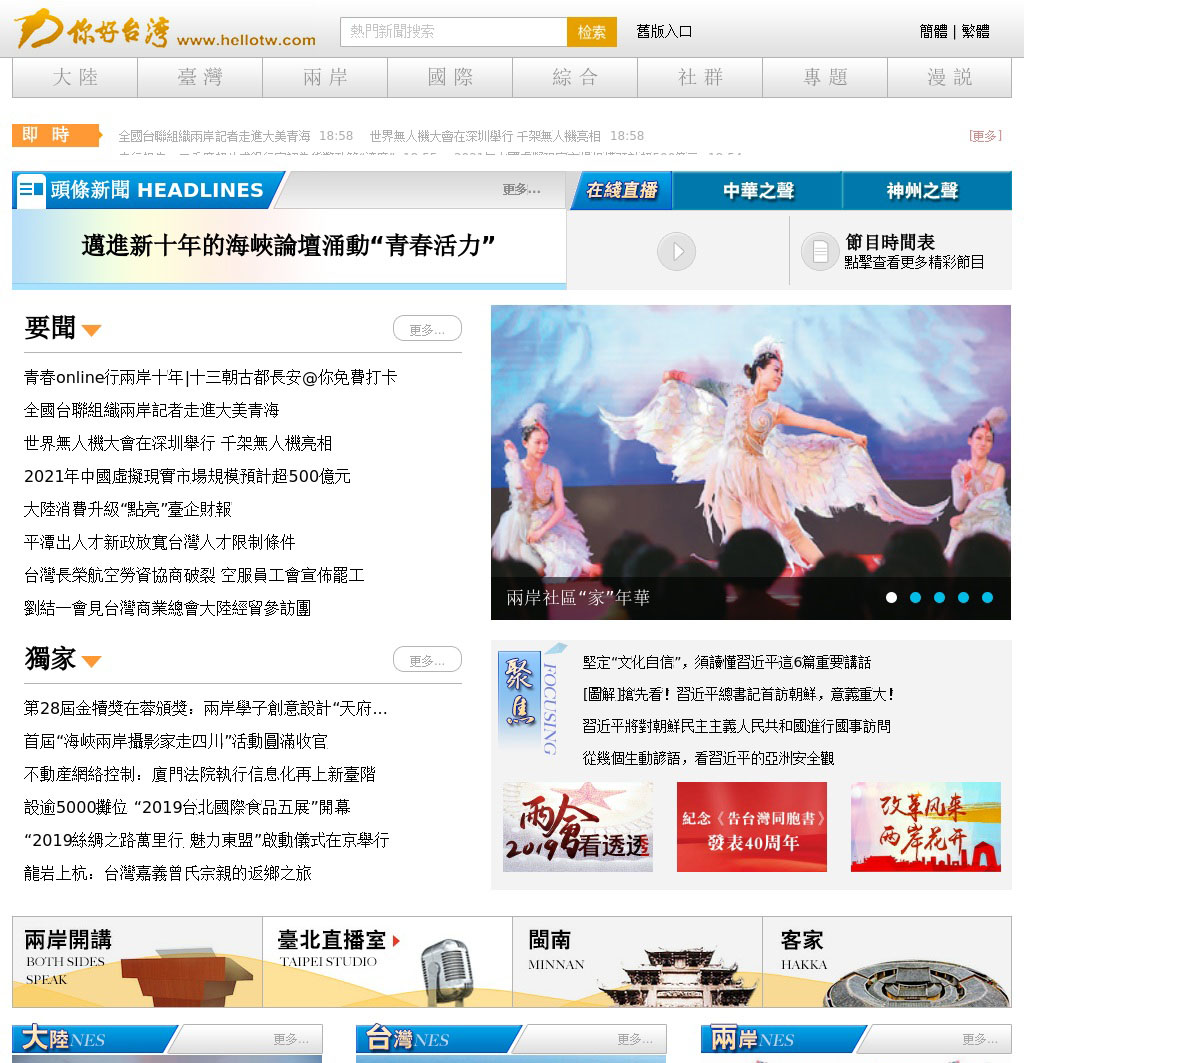The image size is (1200, 1063).
Task: Switch to the 在綫直播 tab
Action: coord(621,190)
